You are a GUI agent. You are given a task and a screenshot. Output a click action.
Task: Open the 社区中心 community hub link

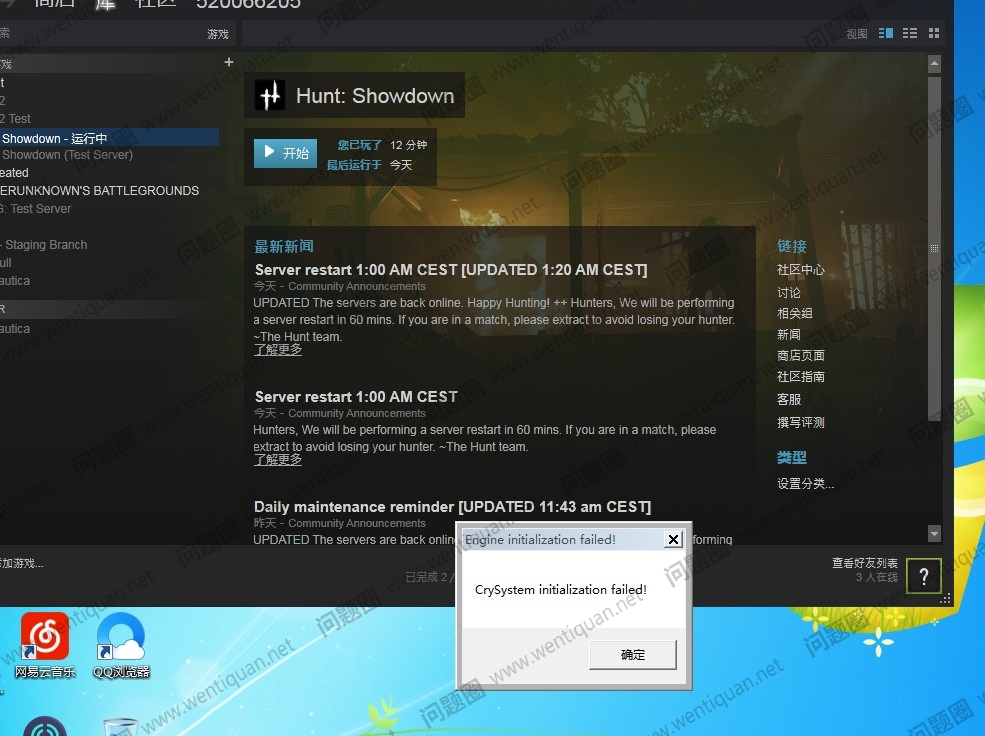(x=800, y=270)
